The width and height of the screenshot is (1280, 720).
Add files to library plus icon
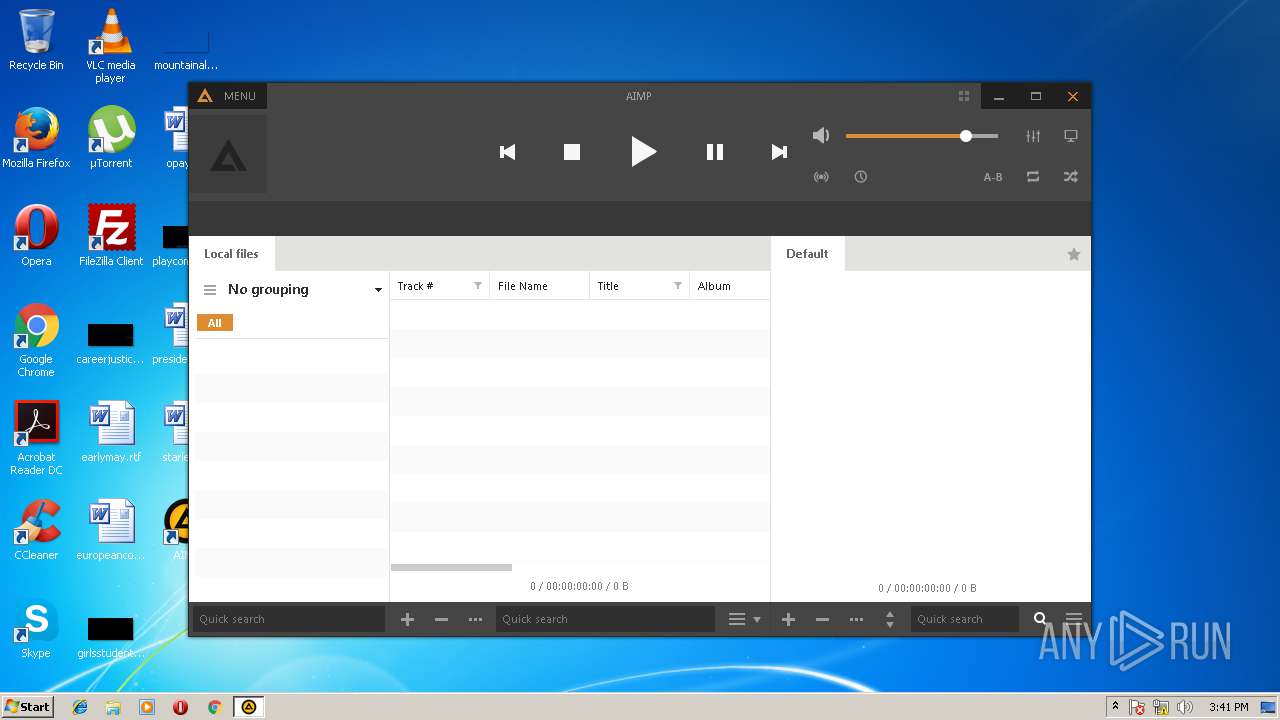407,620
